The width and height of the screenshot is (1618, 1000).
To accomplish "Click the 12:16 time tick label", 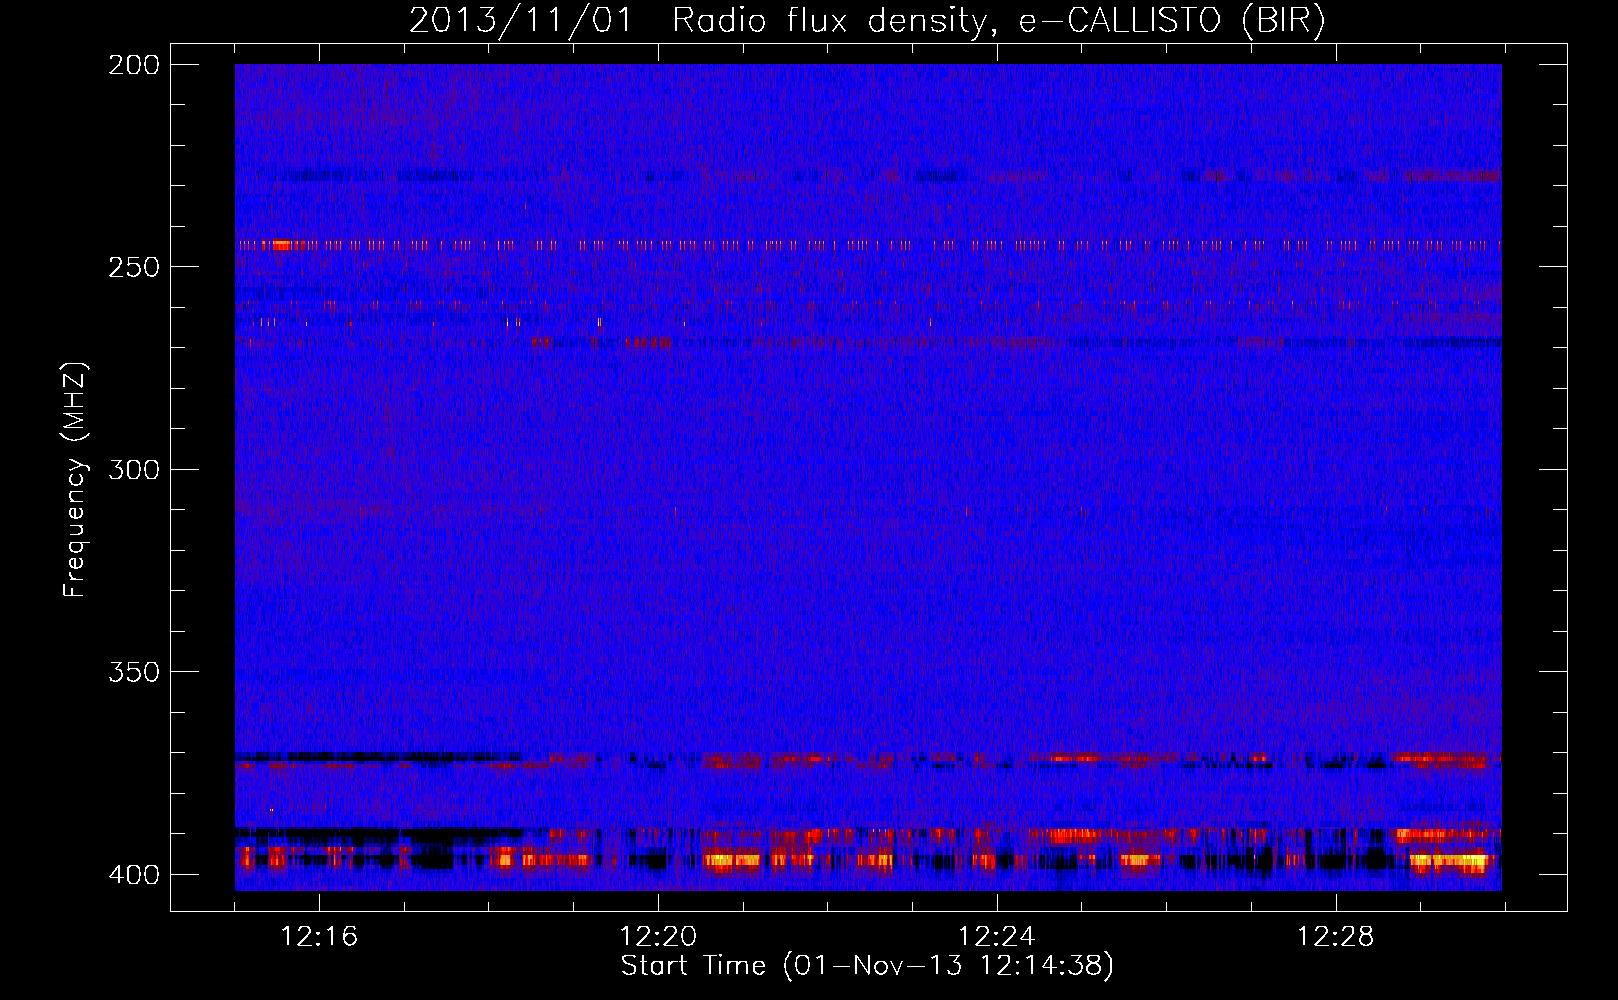I will pos(319,937).
